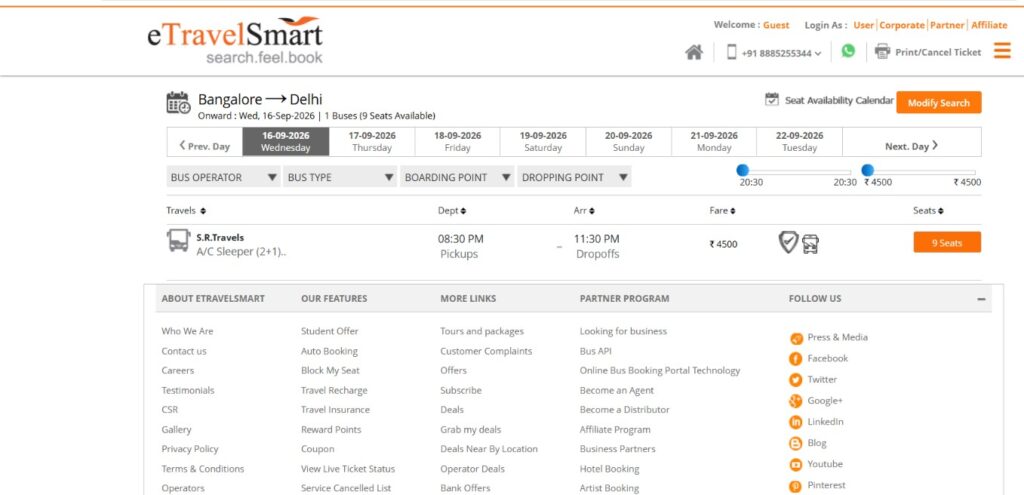Viewport: 1024px width, 495px height.
Task: Open the Pinterest social icon
Action: pyautogui.click(x=795, y=487)
